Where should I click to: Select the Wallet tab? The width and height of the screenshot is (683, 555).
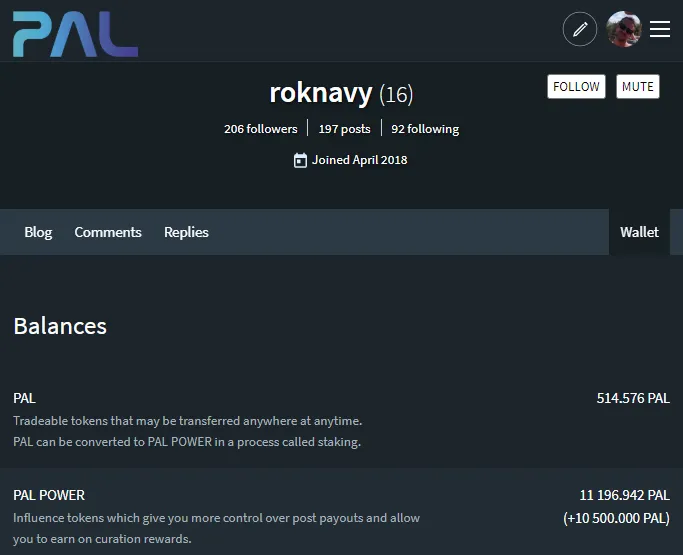click(639, 232)
